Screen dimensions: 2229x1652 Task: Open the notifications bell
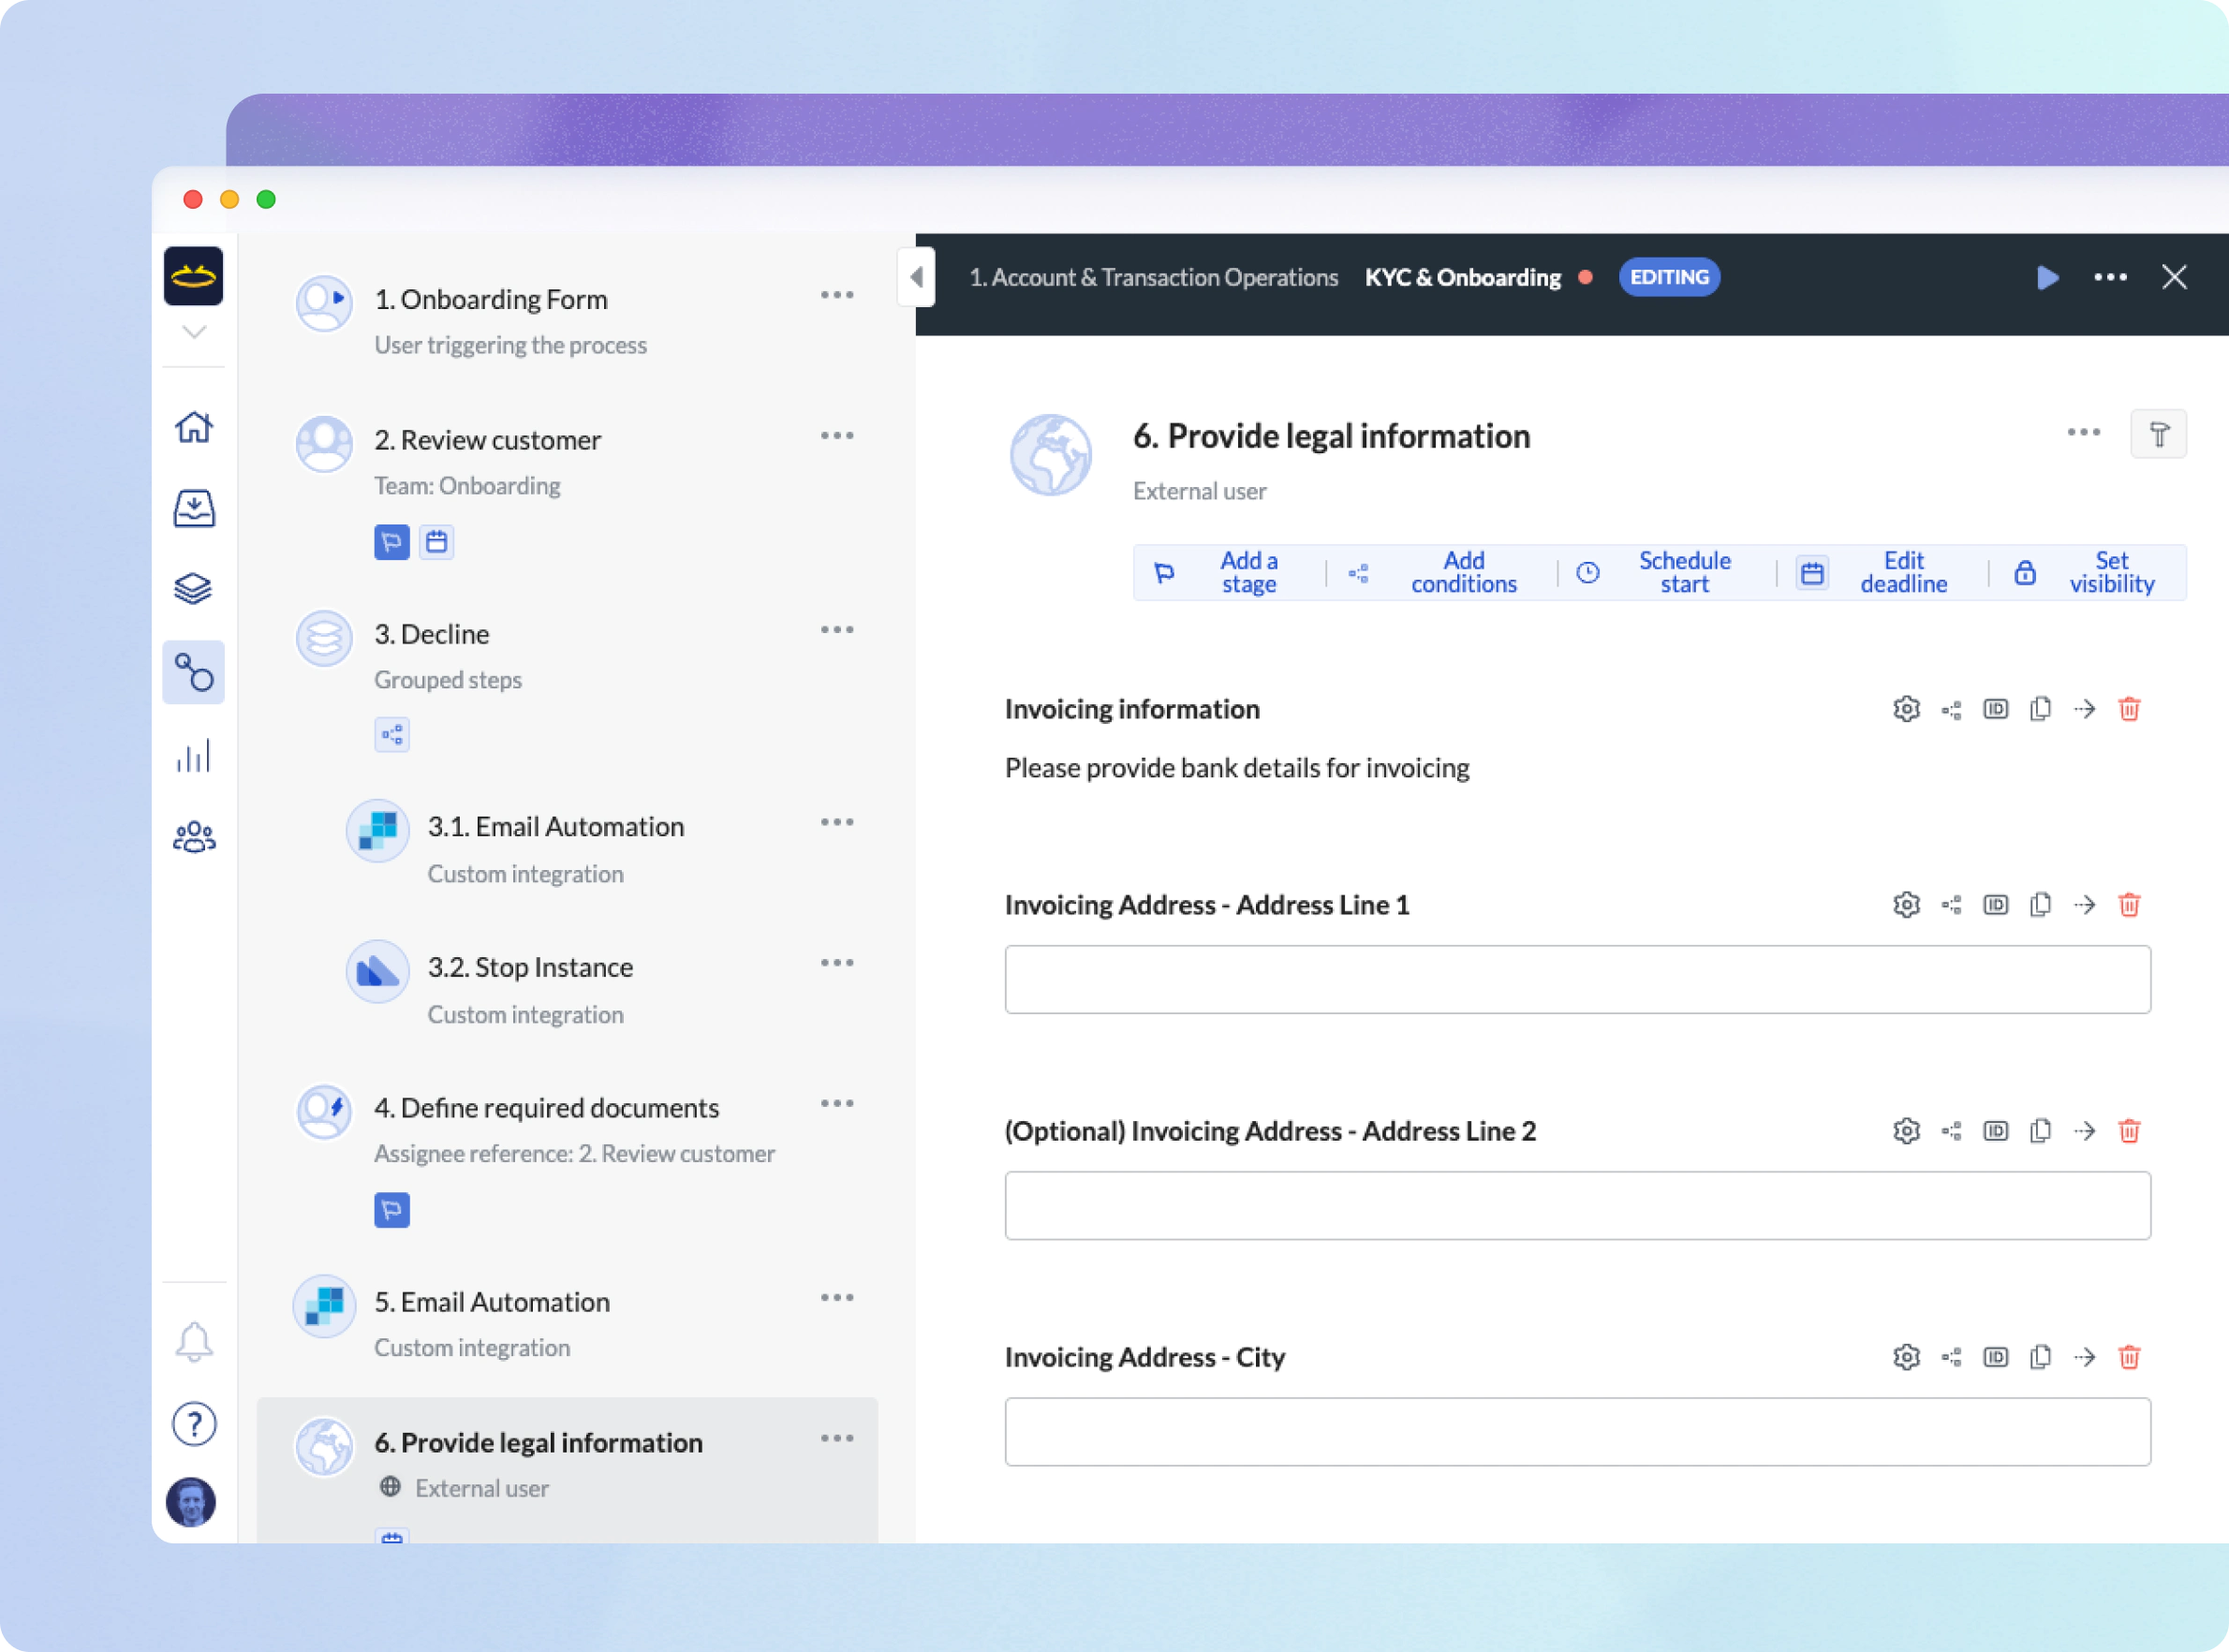[x=193, y=1342]
